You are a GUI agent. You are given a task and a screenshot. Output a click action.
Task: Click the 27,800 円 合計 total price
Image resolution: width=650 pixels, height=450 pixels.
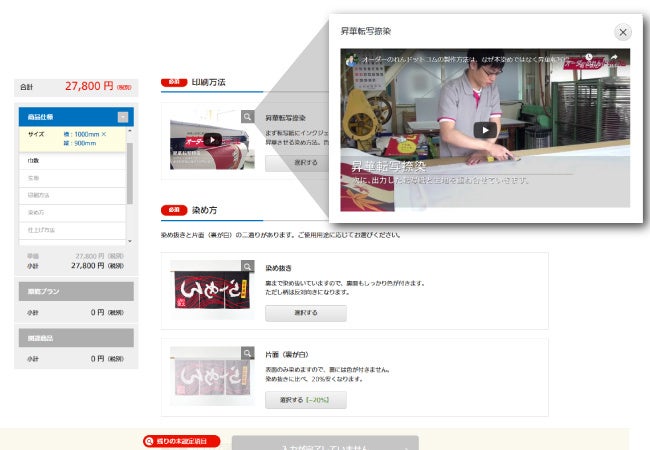pos(89,86)
